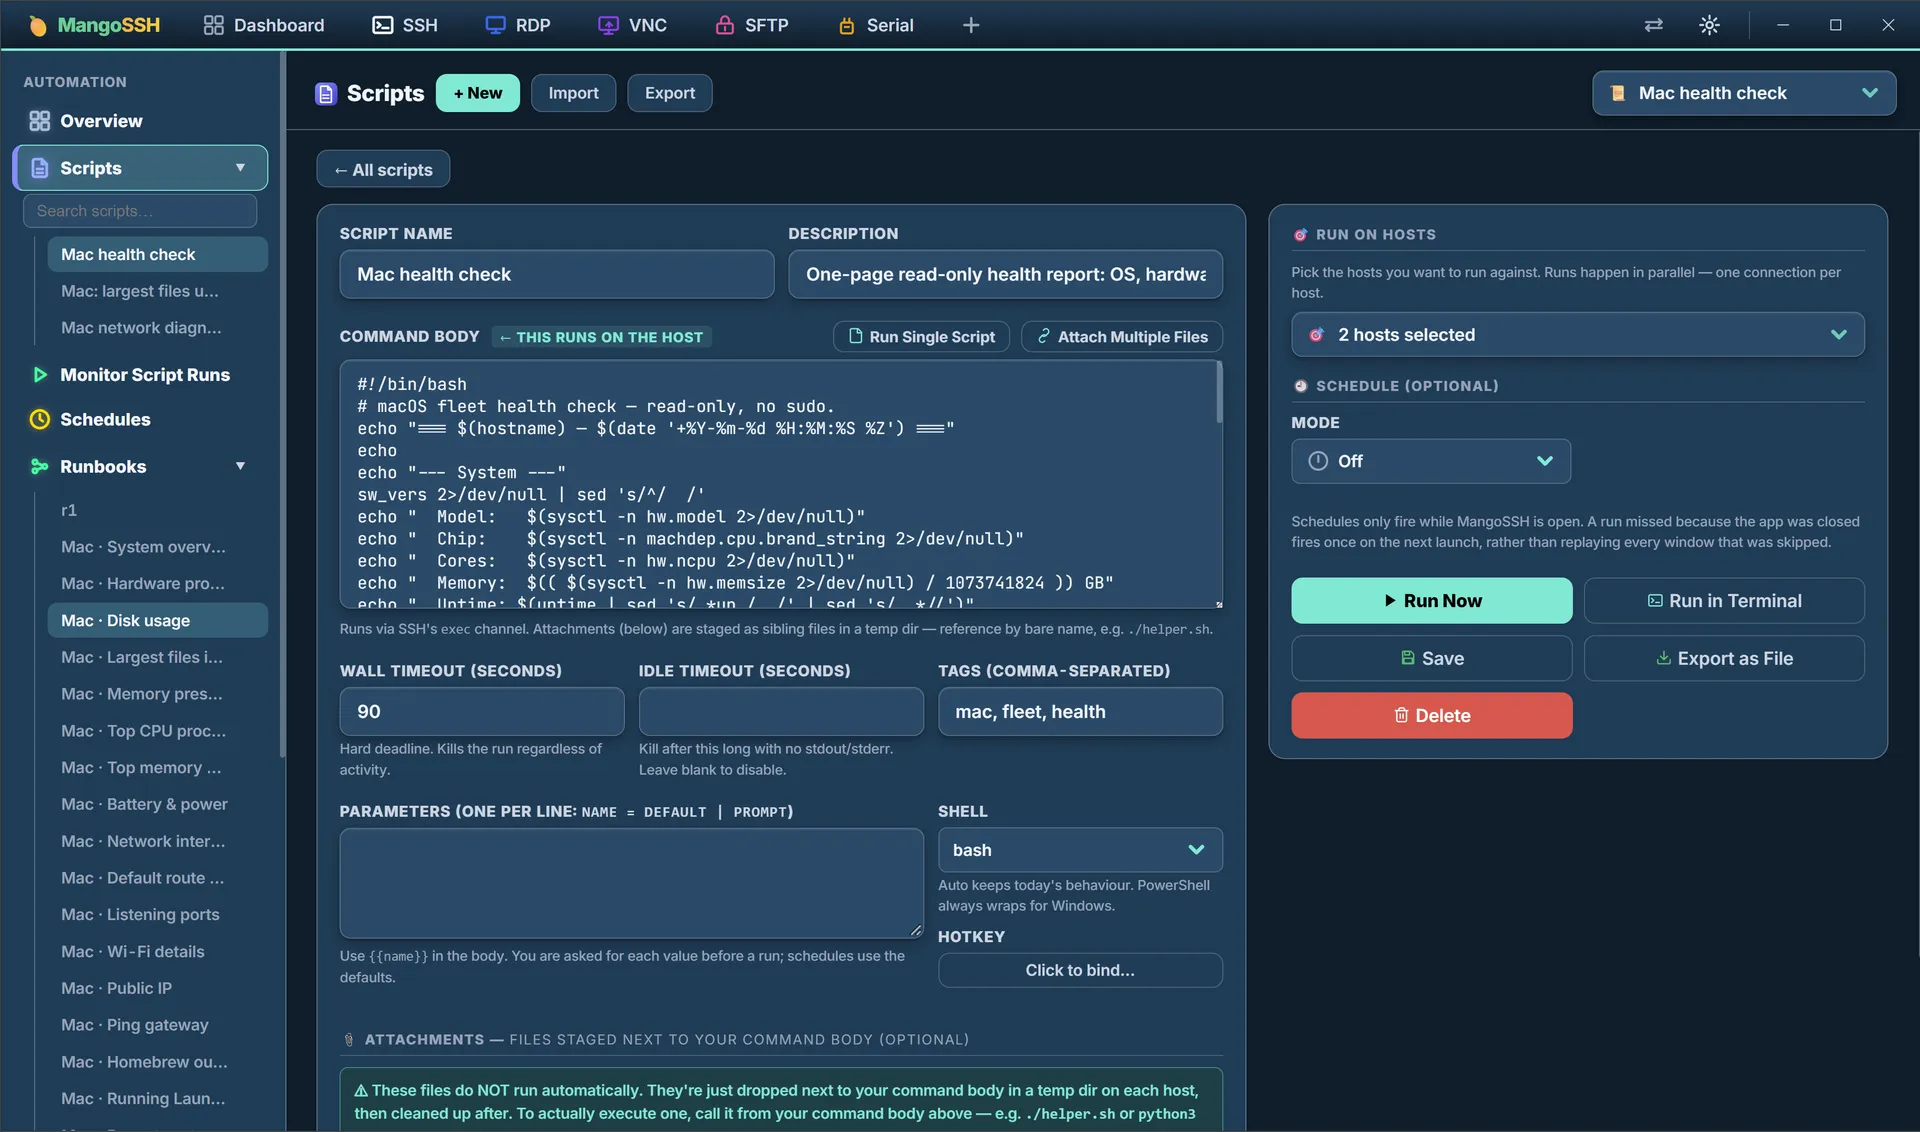Viewport: 1920px width, 1132px height.
Task: Switch to the SSH tab
Action: coord(405,25)
